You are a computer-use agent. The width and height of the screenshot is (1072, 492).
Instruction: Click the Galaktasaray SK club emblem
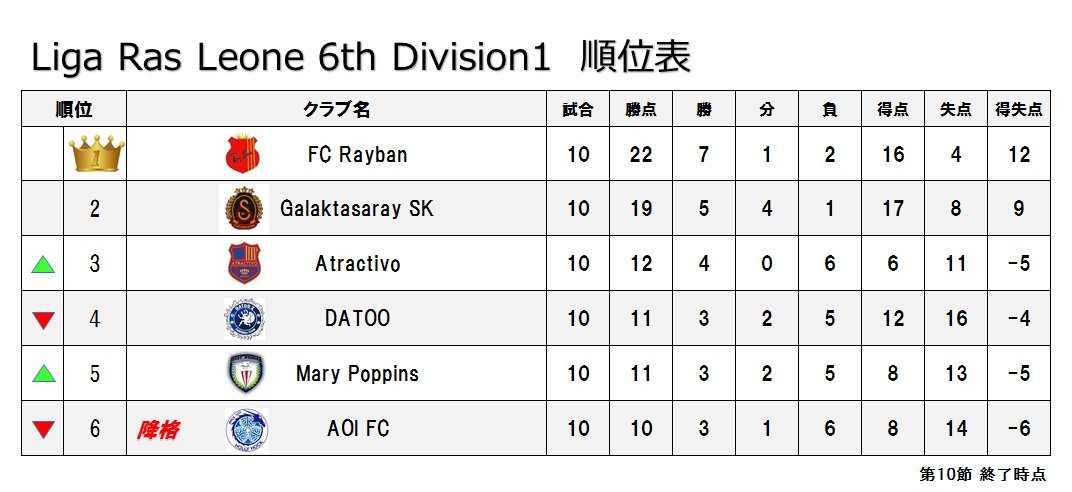click(244, 208)
